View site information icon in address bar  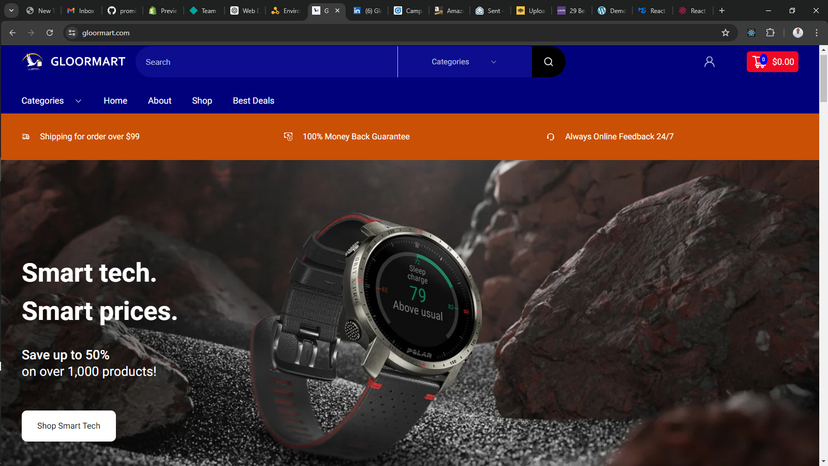click(x=72, y=33)
